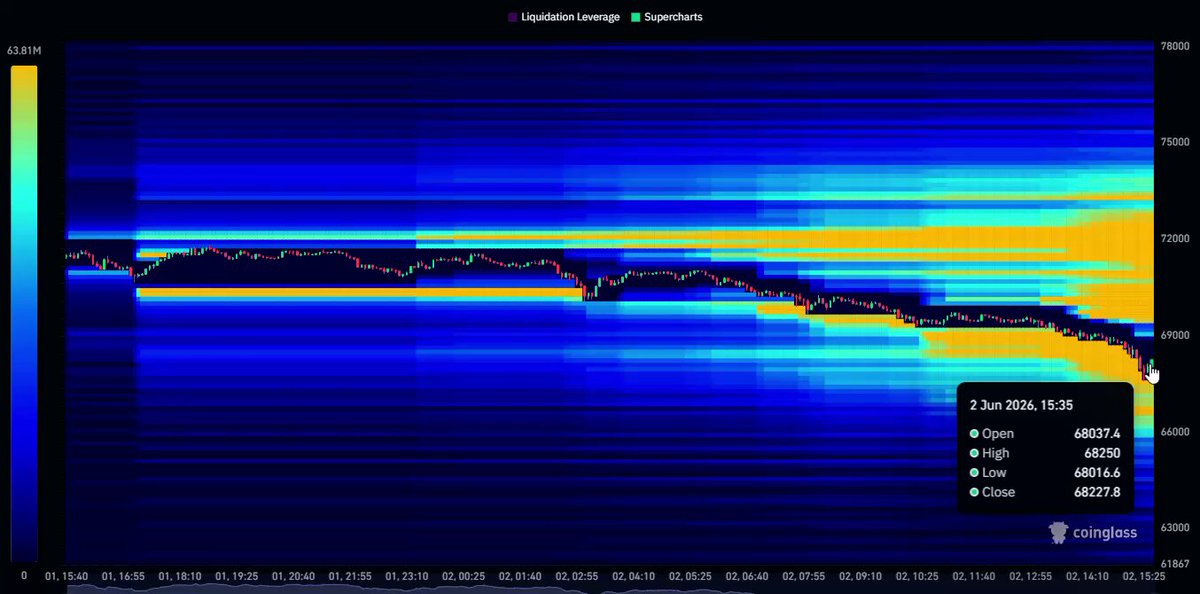
Task: Click the 75000 price axis label
Action: (1174, 142)
